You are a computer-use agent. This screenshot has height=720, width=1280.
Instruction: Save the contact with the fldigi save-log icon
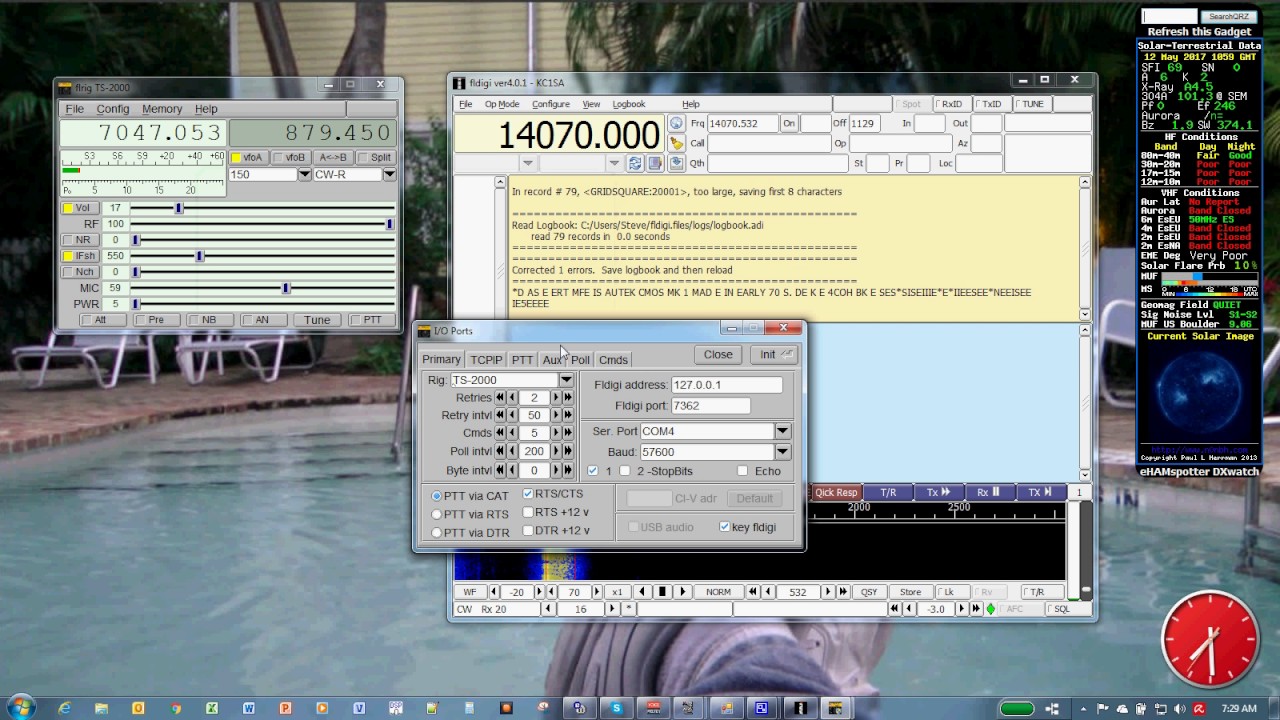tap(676, 163)
